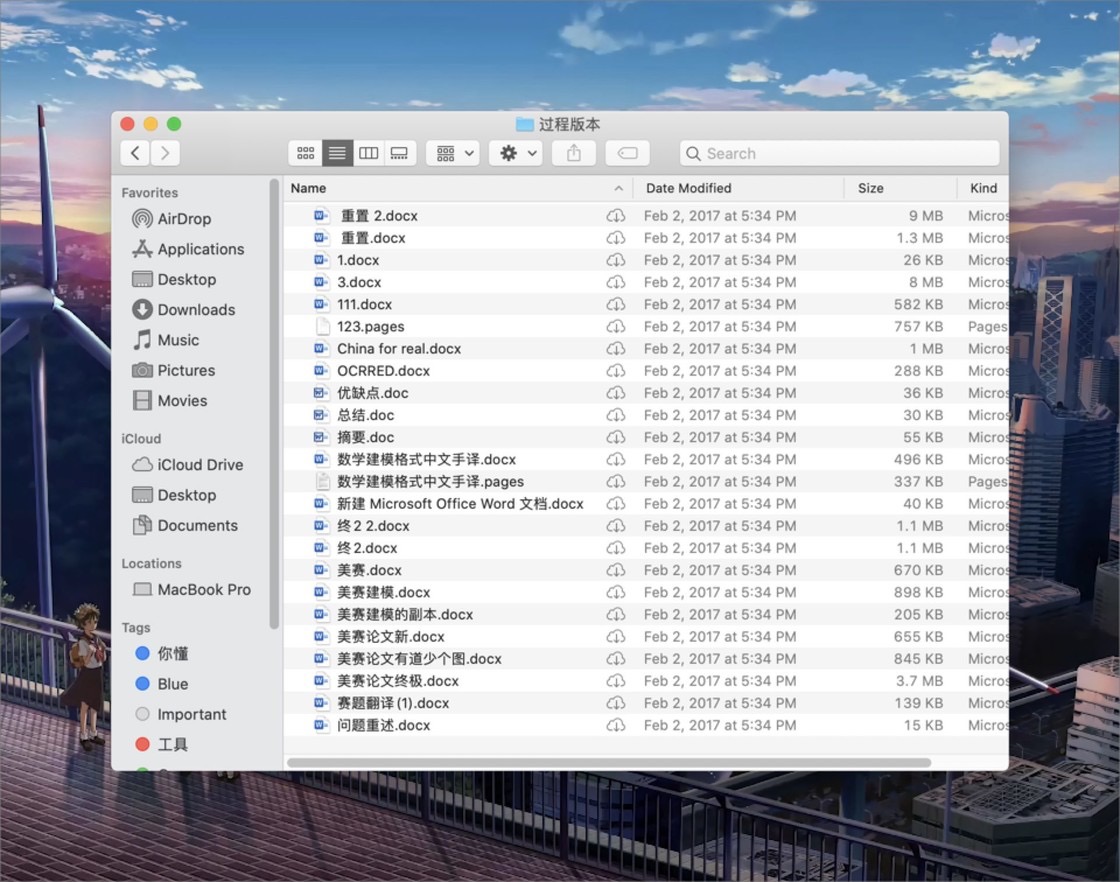Switch to list view

337,153
